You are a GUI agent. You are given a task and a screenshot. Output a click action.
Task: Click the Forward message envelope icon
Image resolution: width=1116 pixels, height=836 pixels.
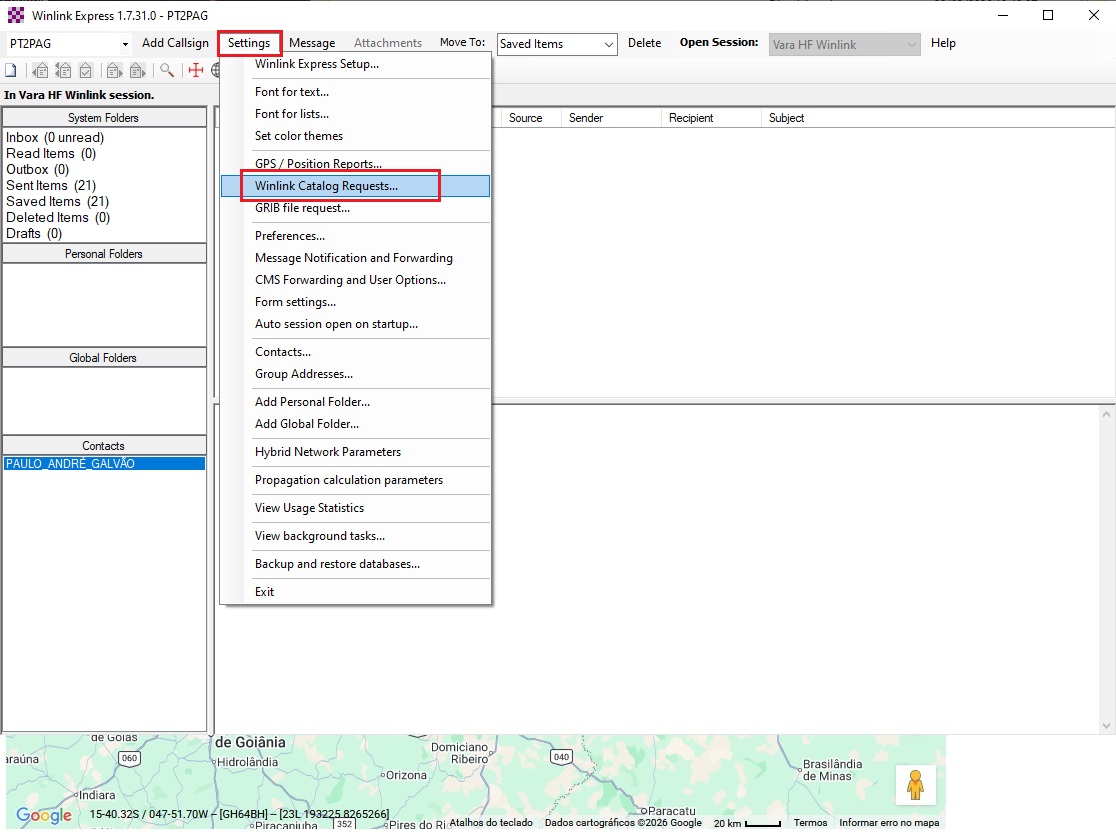114,70
